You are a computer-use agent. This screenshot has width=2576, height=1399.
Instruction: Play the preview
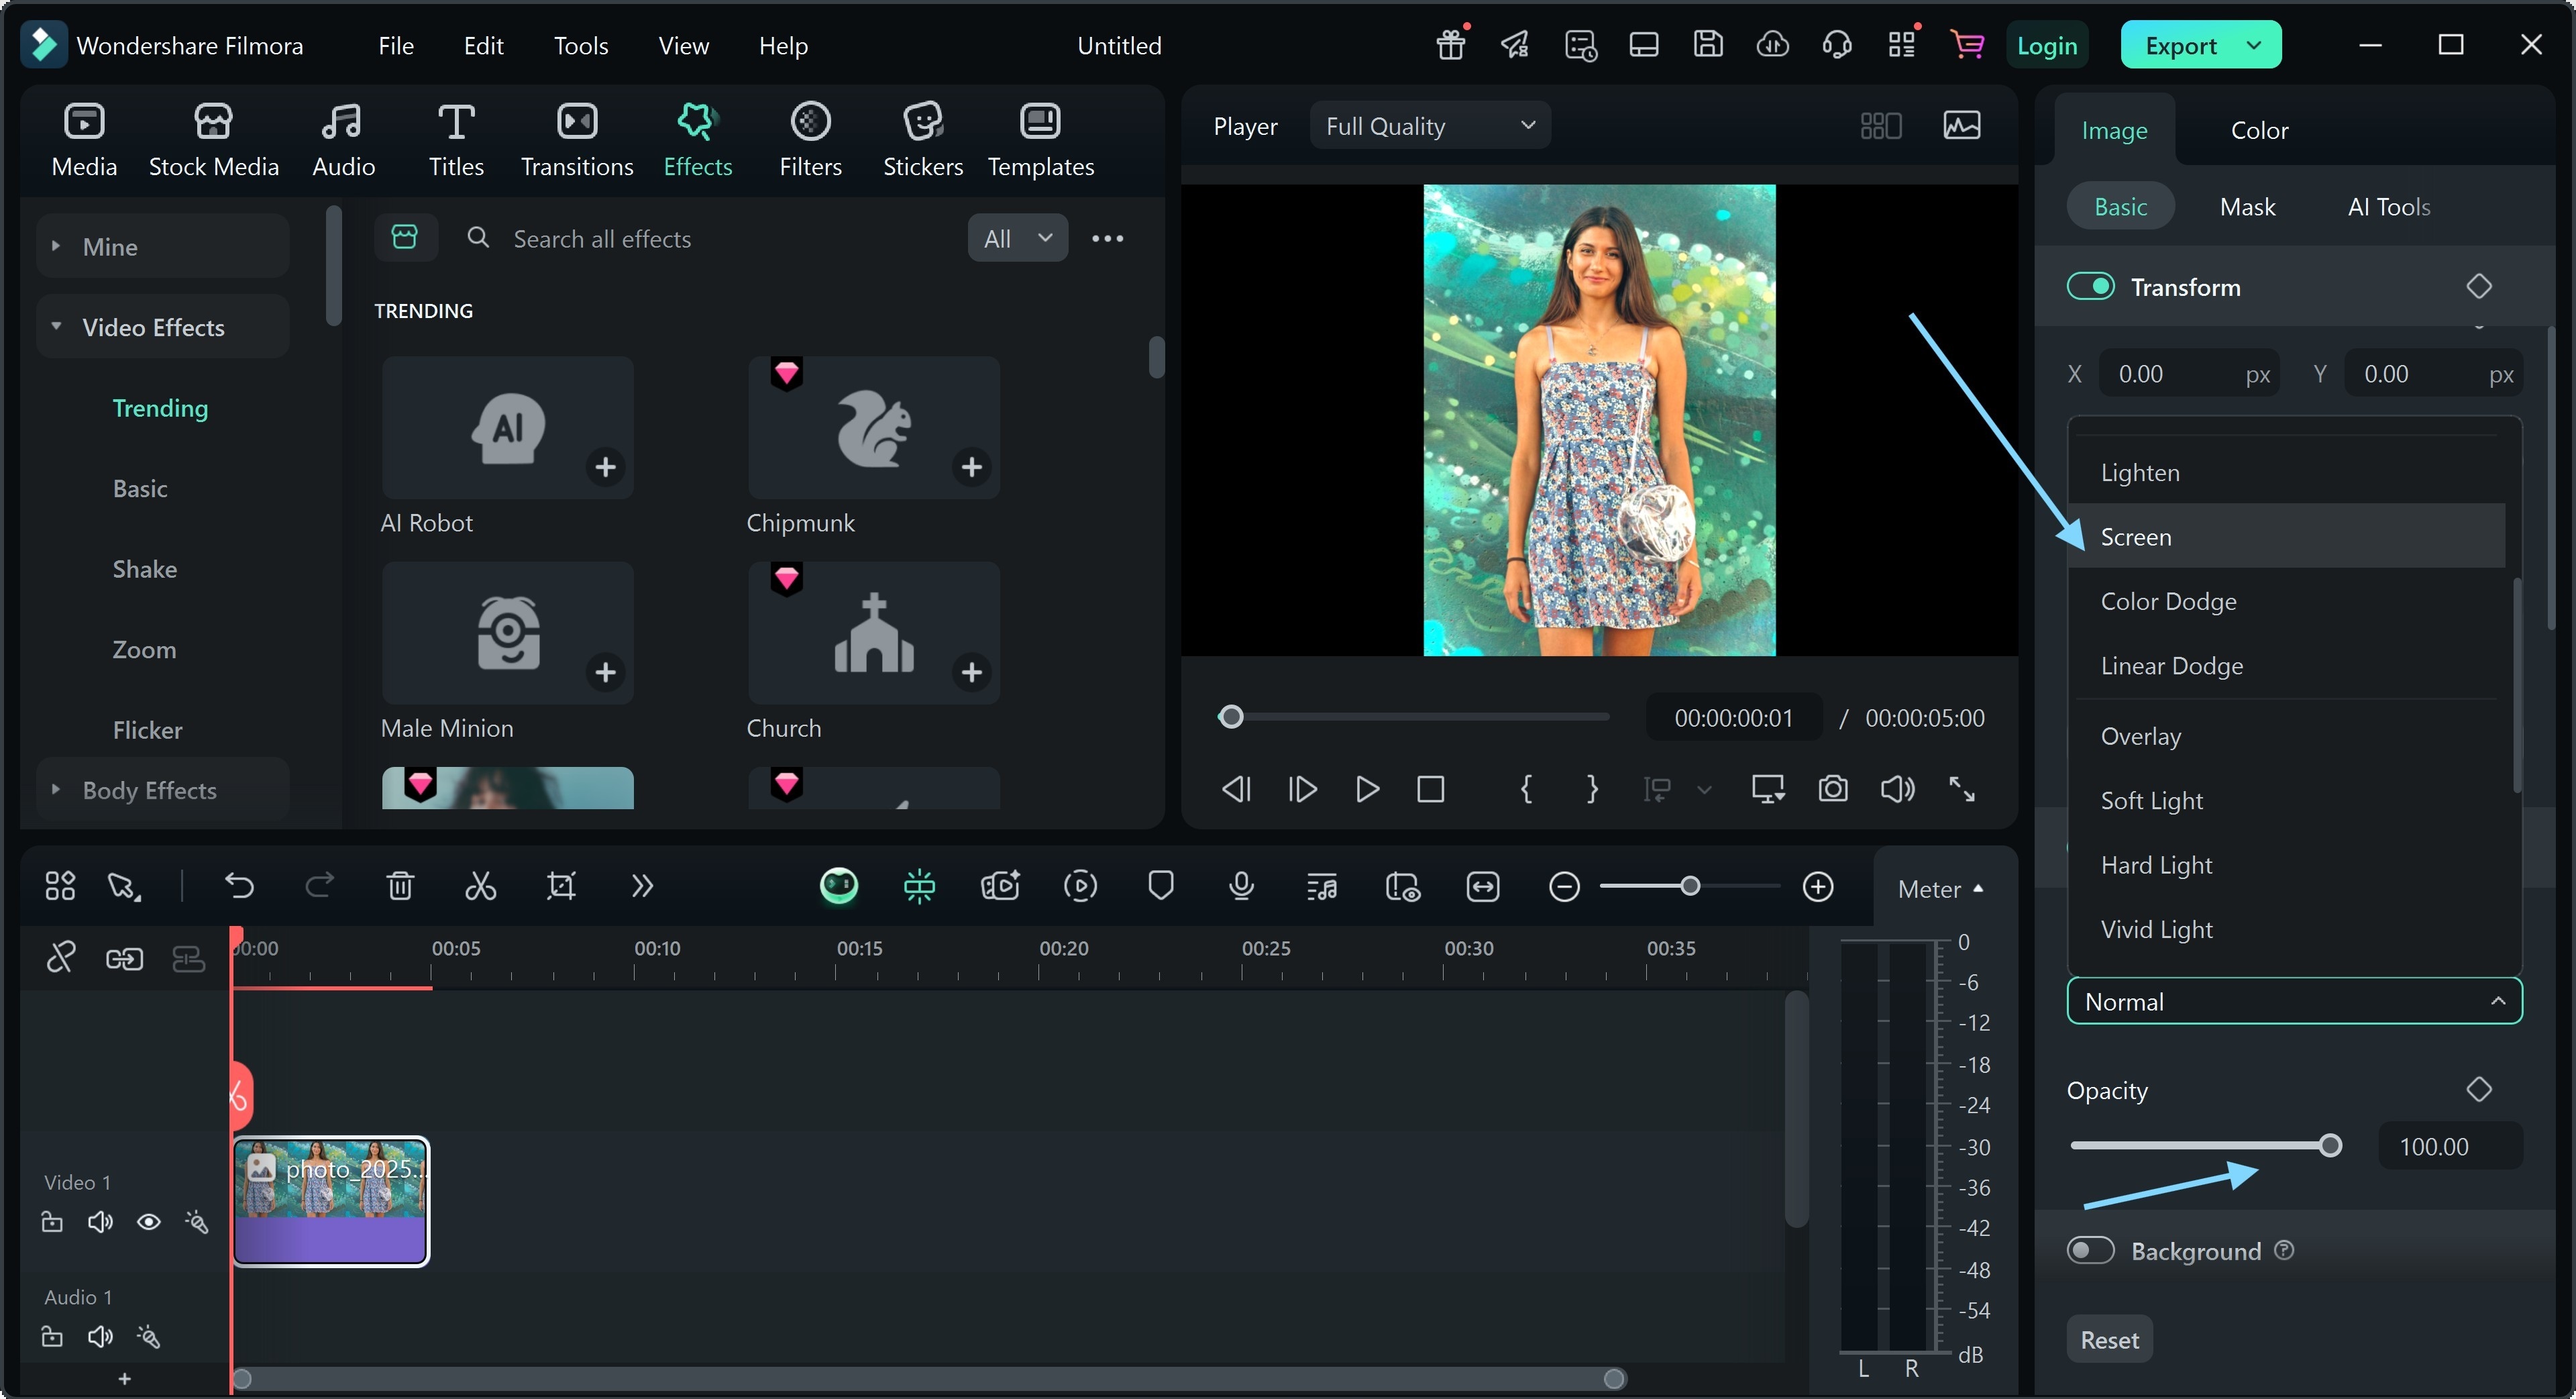pos(1366,789)
